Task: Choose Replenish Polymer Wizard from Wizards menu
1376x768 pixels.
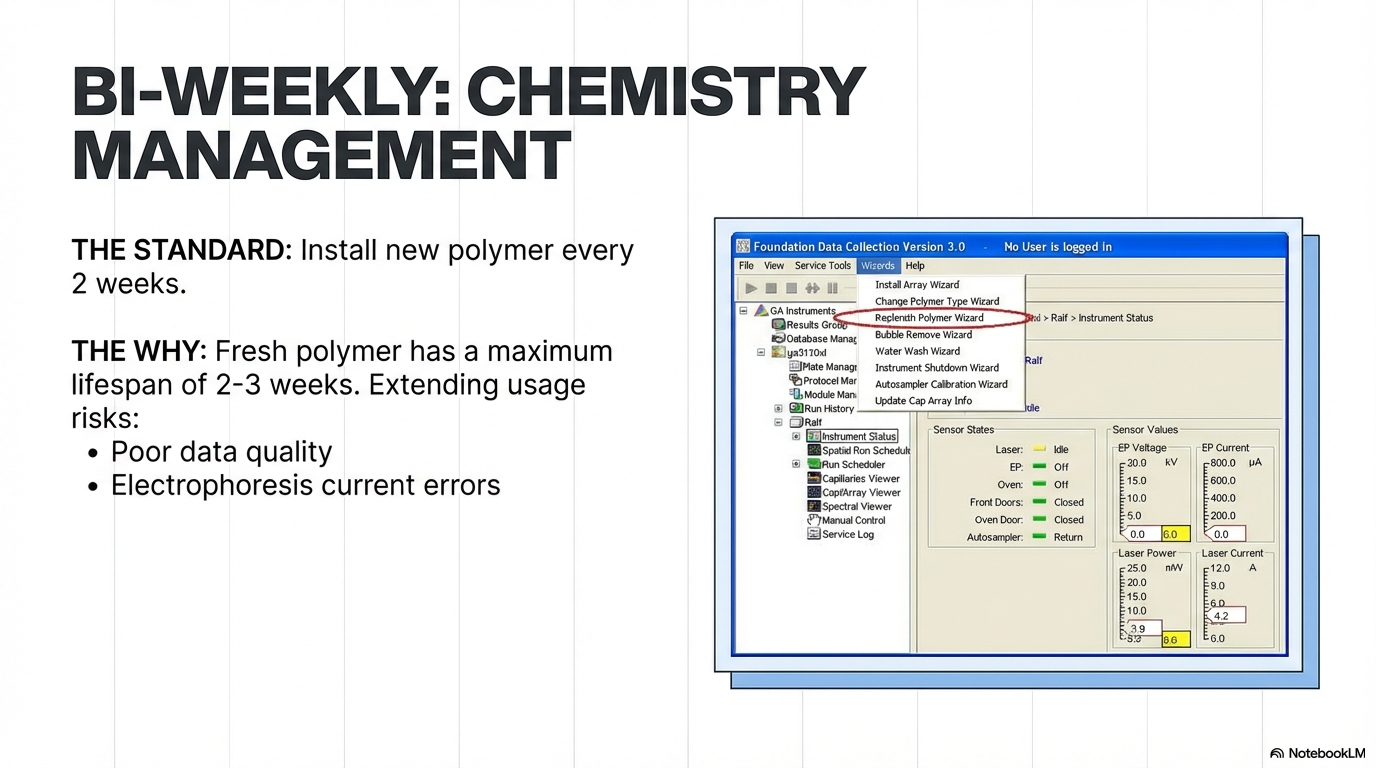Action: pos(929,318)
